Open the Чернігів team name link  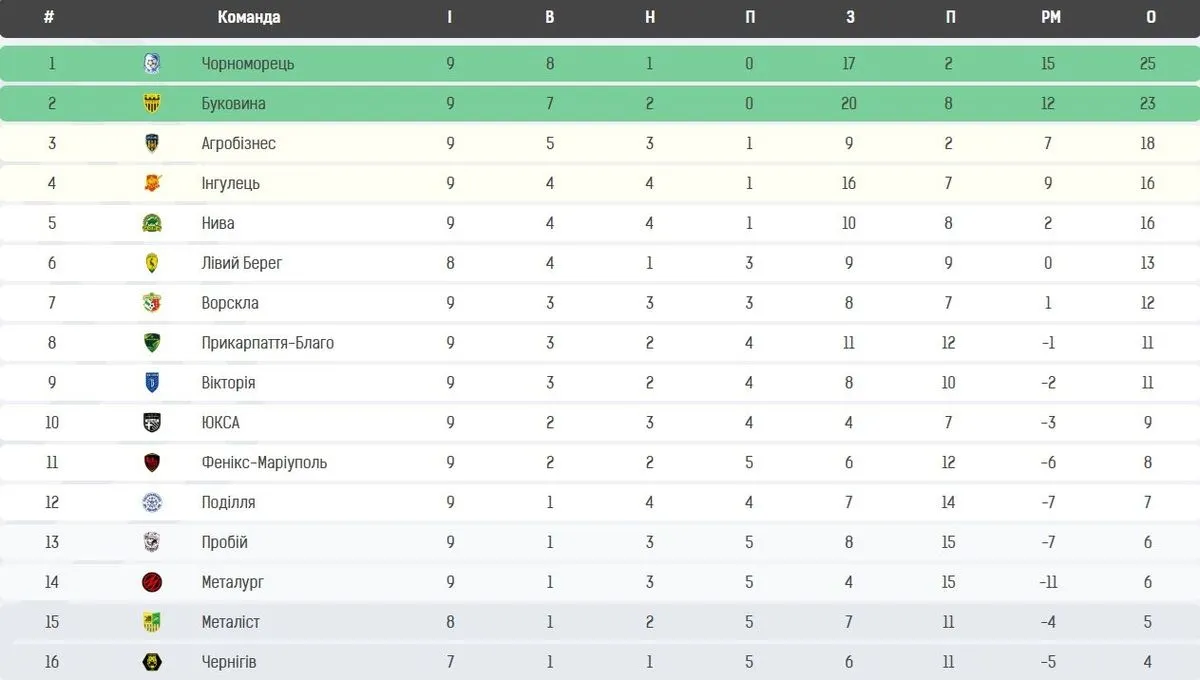229,662
